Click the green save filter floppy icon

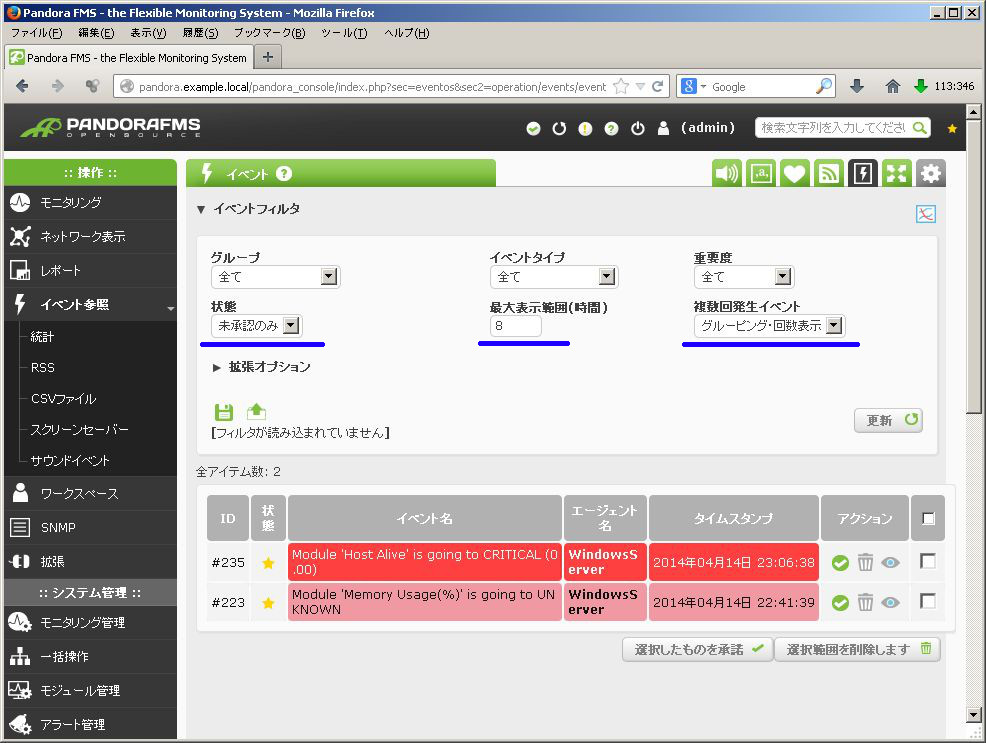[x=224, y=412]
